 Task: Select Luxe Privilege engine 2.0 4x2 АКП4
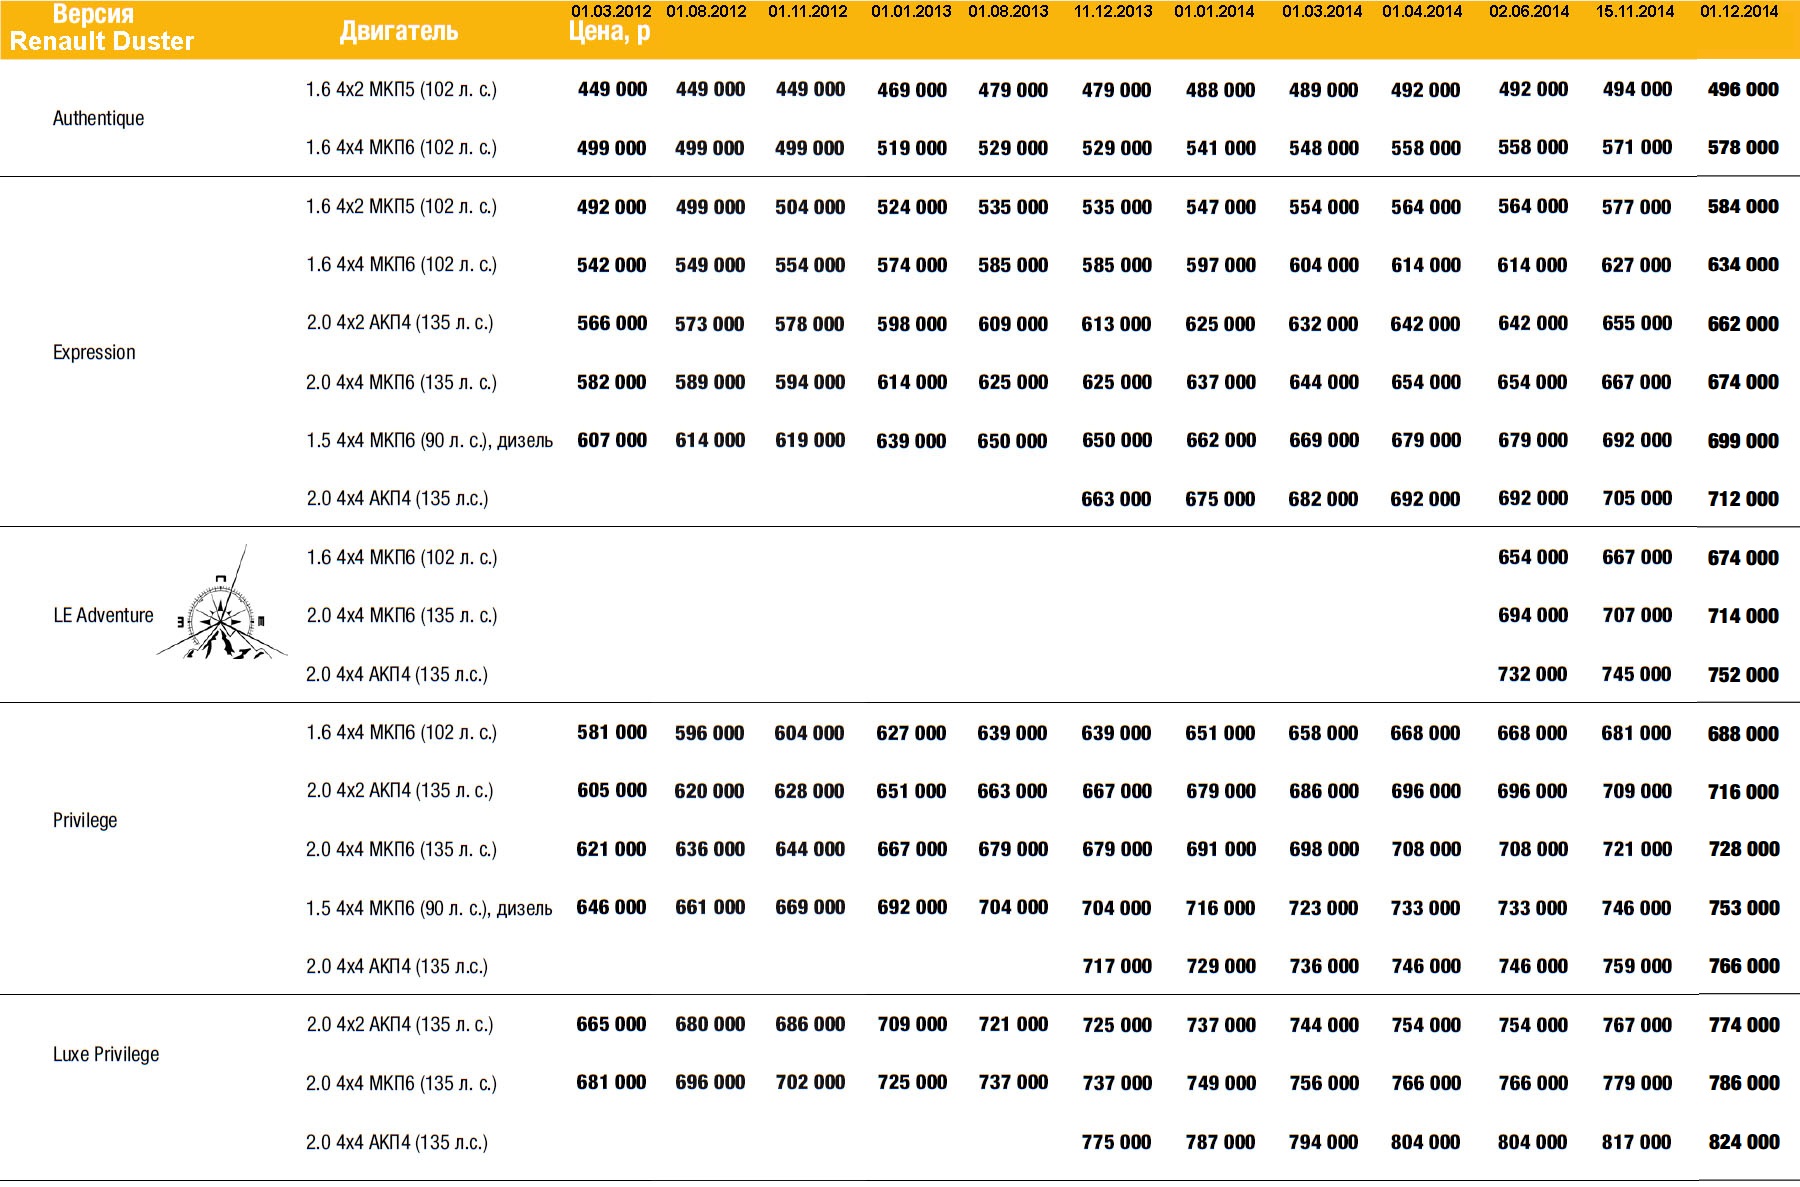(x=399, y=1024)
